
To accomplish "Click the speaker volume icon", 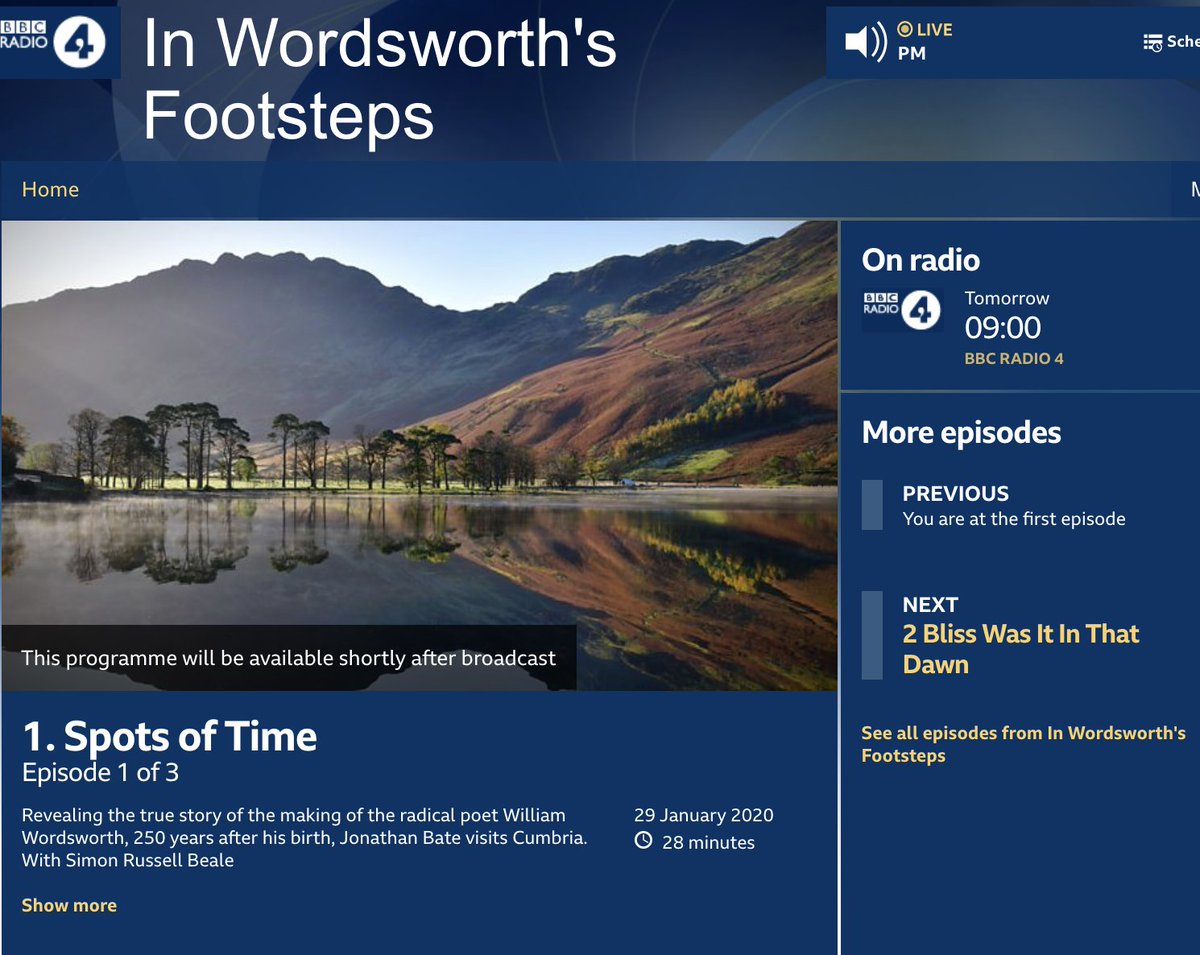I will (x=865, y=42).
